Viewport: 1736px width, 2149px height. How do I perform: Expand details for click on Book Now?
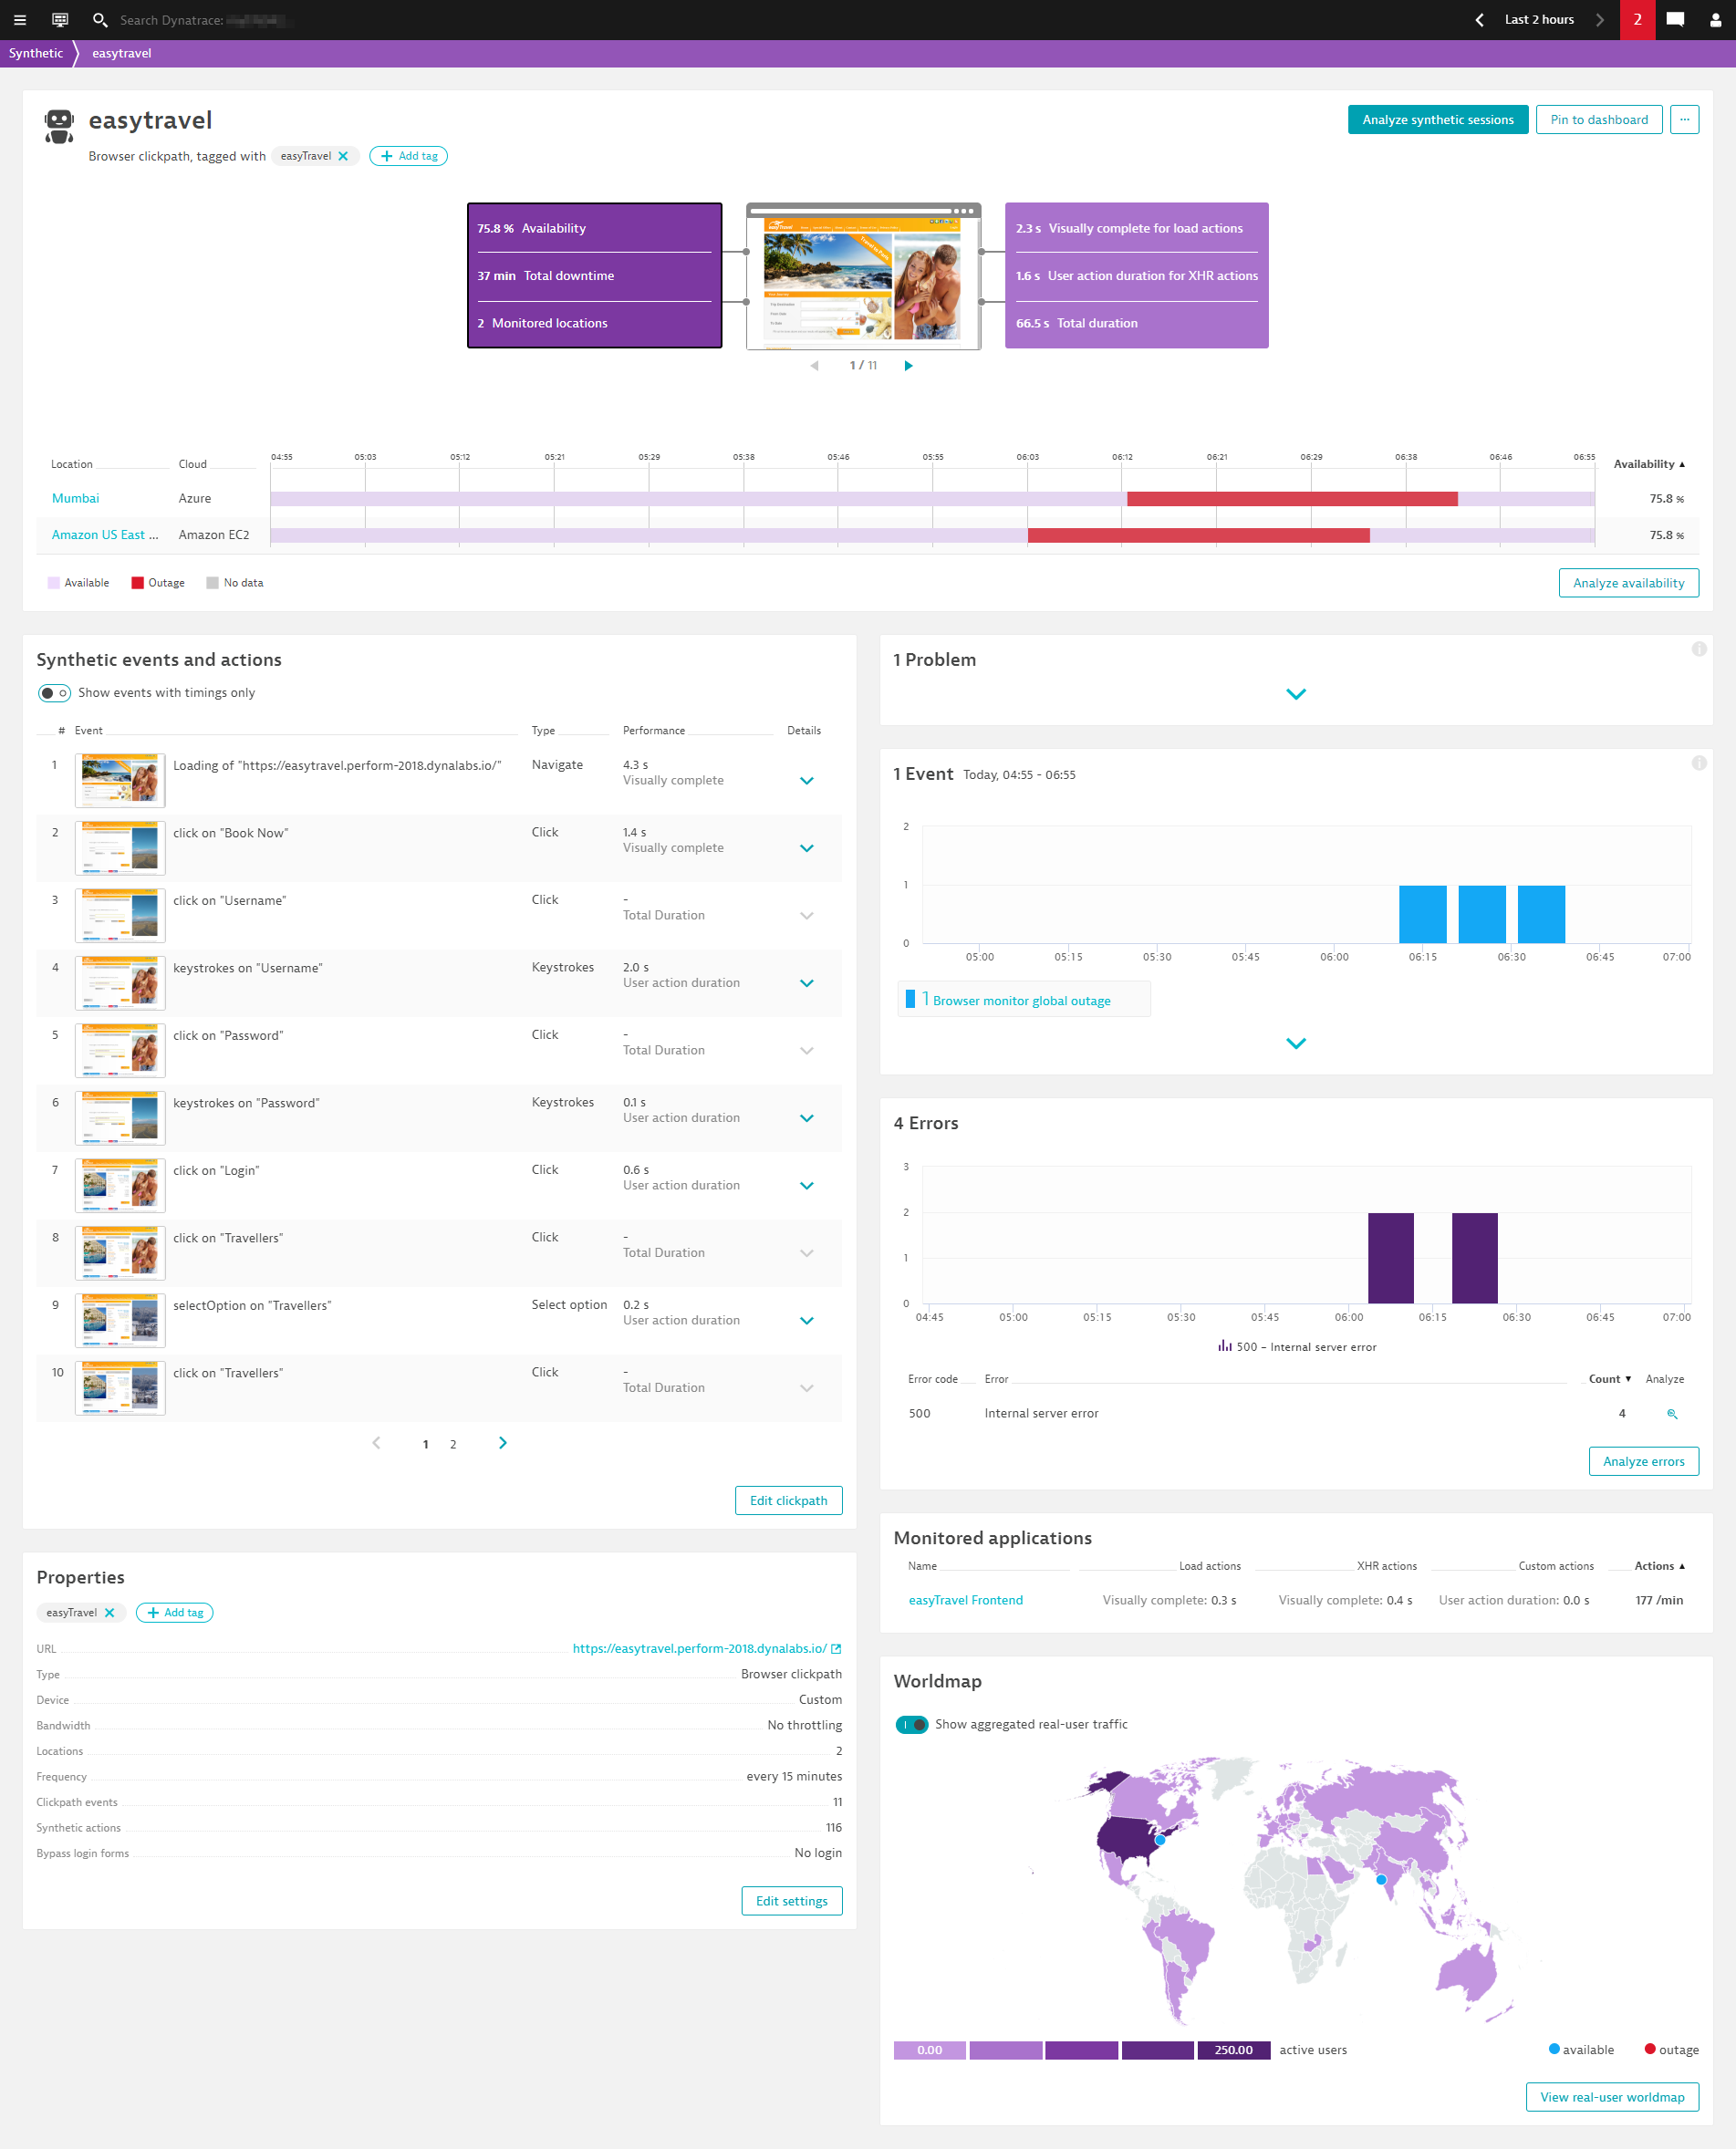point(807,848)
